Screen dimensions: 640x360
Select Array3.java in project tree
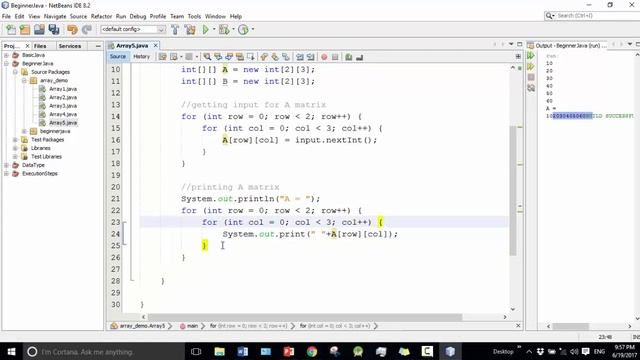pos(62,106)
